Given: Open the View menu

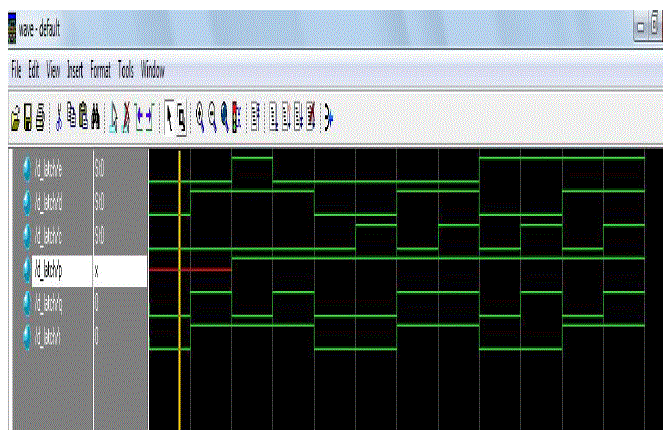Looking at the screenshot, I should click(x=53, y=71).
